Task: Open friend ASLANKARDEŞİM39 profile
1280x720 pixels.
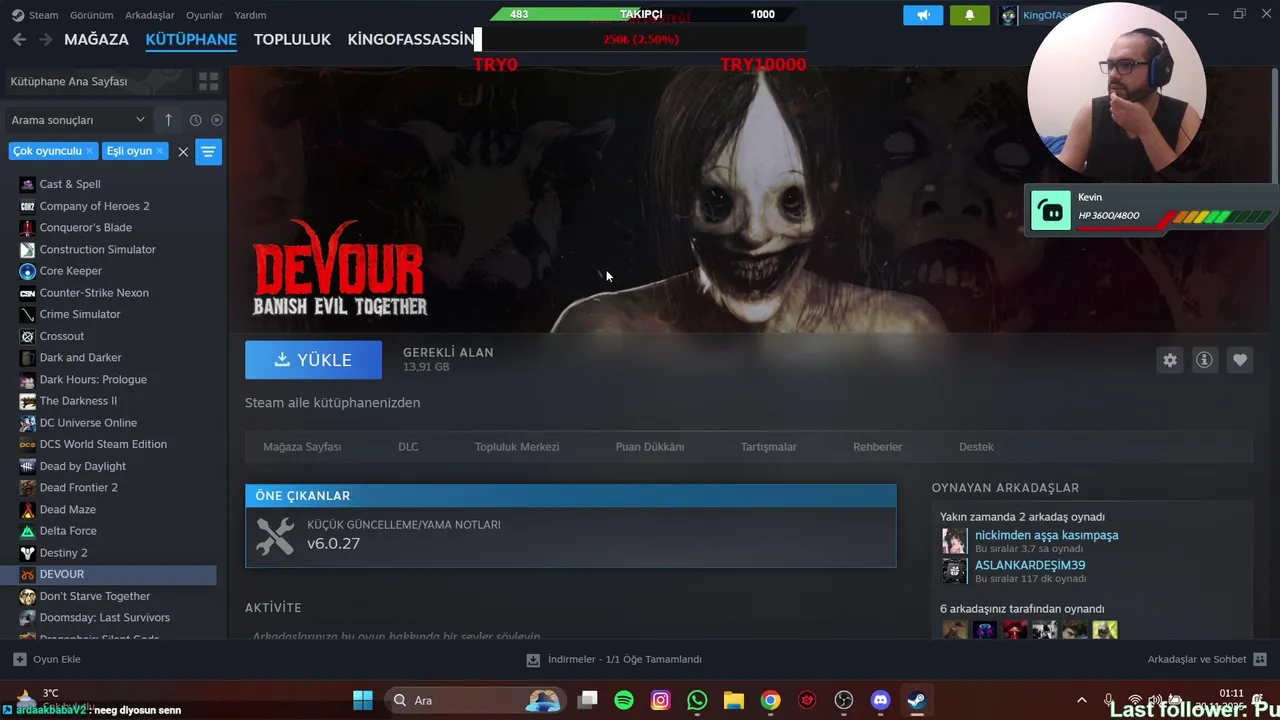Action: pos(1030,565)
